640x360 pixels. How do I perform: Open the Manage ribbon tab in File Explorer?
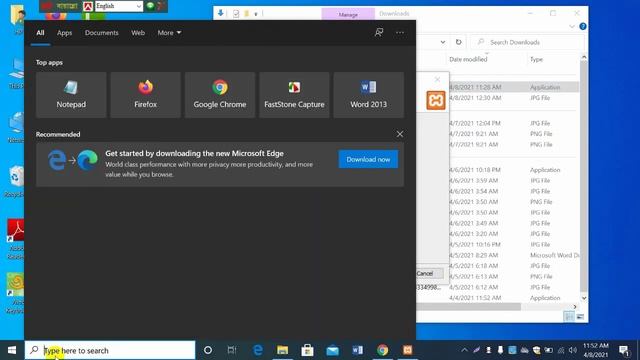[x=348, y=14]
